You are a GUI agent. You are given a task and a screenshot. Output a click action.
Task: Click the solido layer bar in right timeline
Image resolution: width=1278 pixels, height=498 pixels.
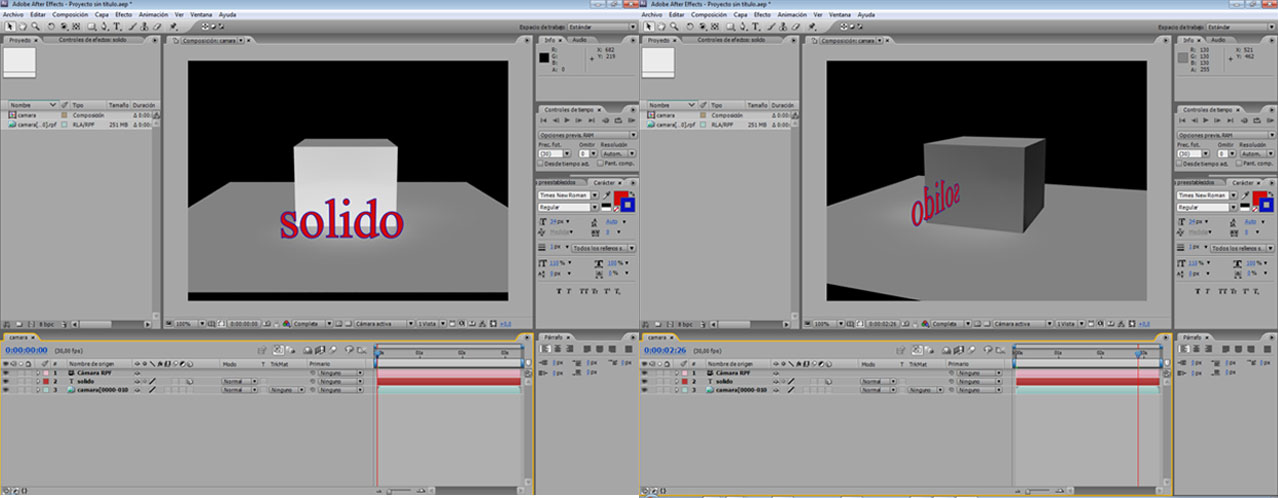tap(1087, 381)
